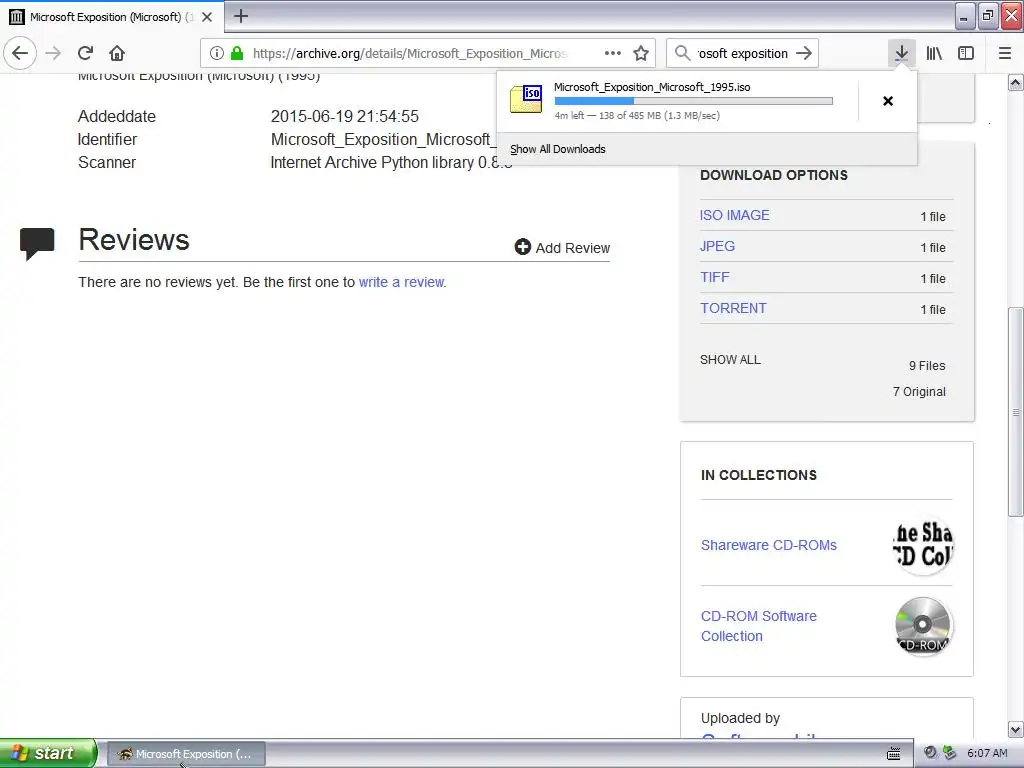
Task: Click the on-screen keyboard tray icon
Action: click(x=893, y=754)
